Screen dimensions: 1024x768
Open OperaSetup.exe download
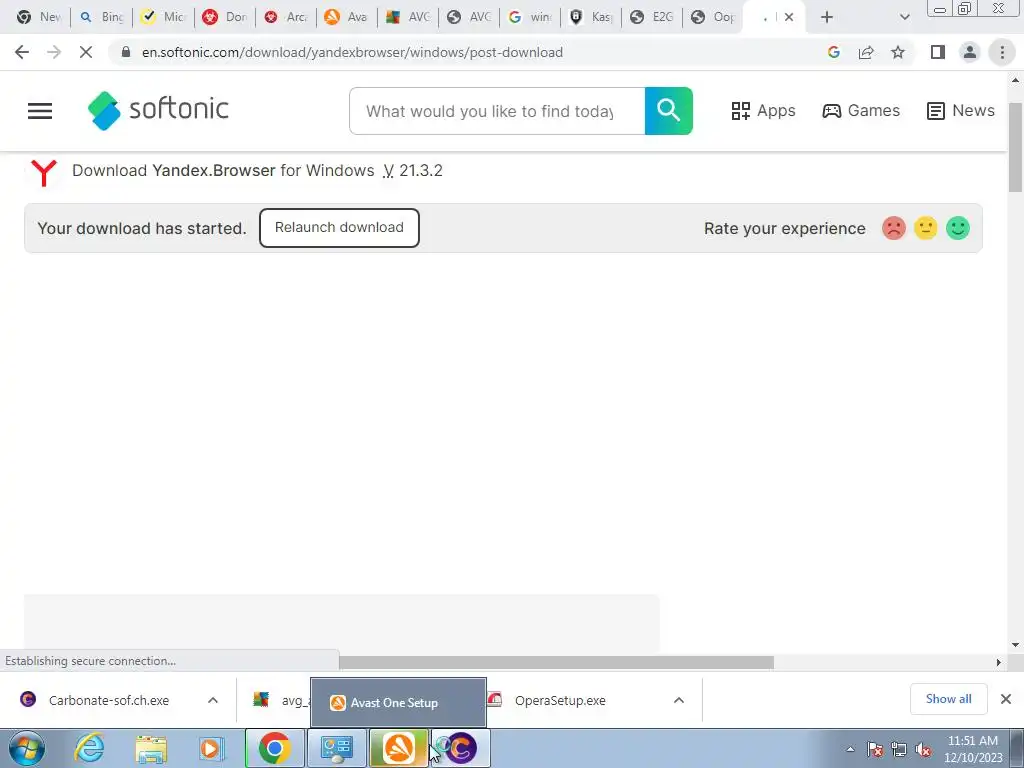(560, 700)
